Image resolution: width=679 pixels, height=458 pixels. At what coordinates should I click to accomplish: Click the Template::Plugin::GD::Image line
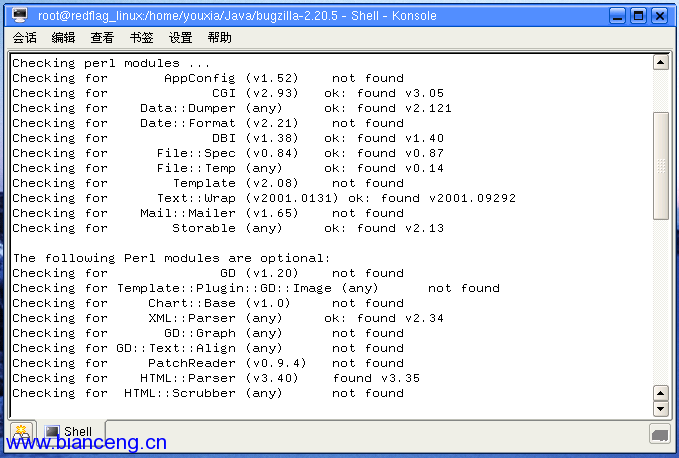(x=256, y=288)
